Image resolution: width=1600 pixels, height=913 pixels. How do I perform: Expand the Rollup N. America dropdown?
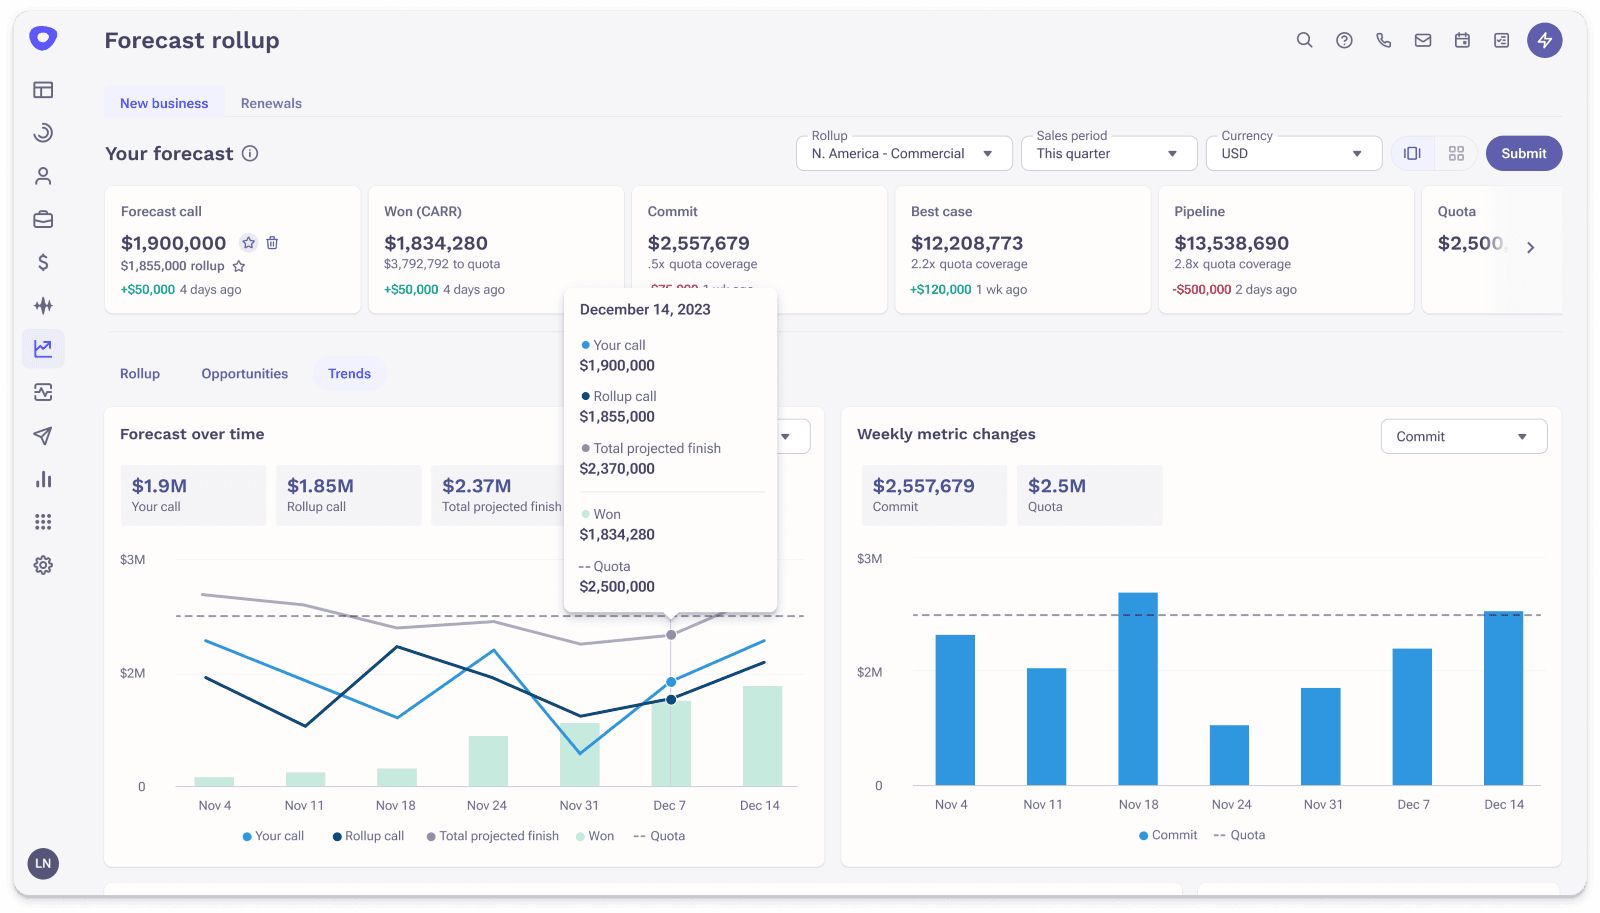point(904,154)
